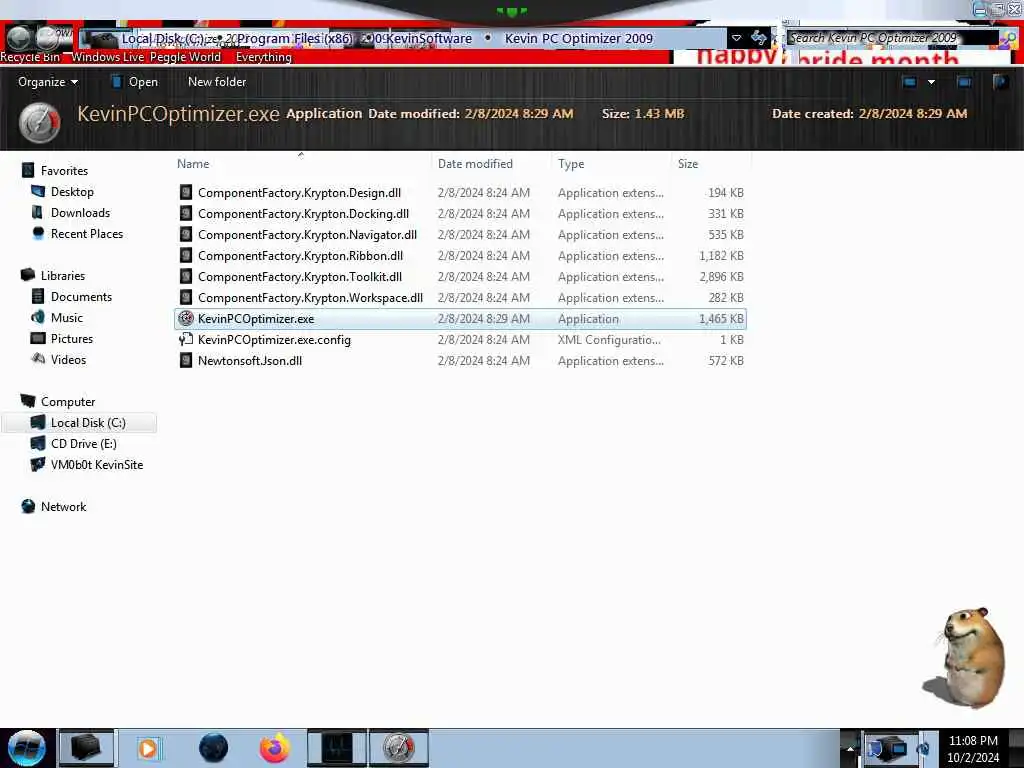This screenshot has height=768, width=1024.
Task: Click ComponentFactory.Krypton.Ribbon.dll file name
Action: pos(300,256)
